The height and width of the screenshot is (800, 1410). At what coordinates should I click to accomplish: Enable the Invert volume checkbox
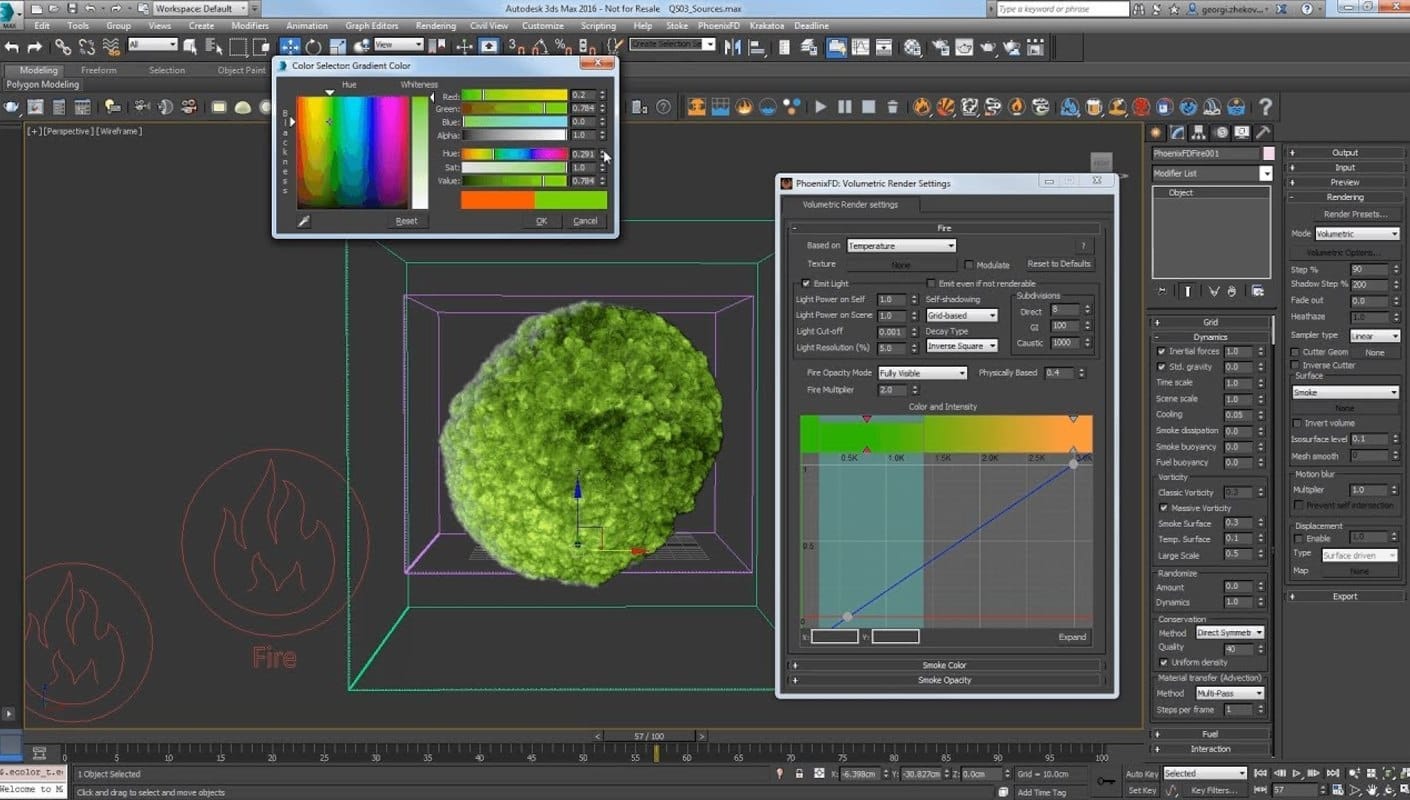(x=1296, y=423)
